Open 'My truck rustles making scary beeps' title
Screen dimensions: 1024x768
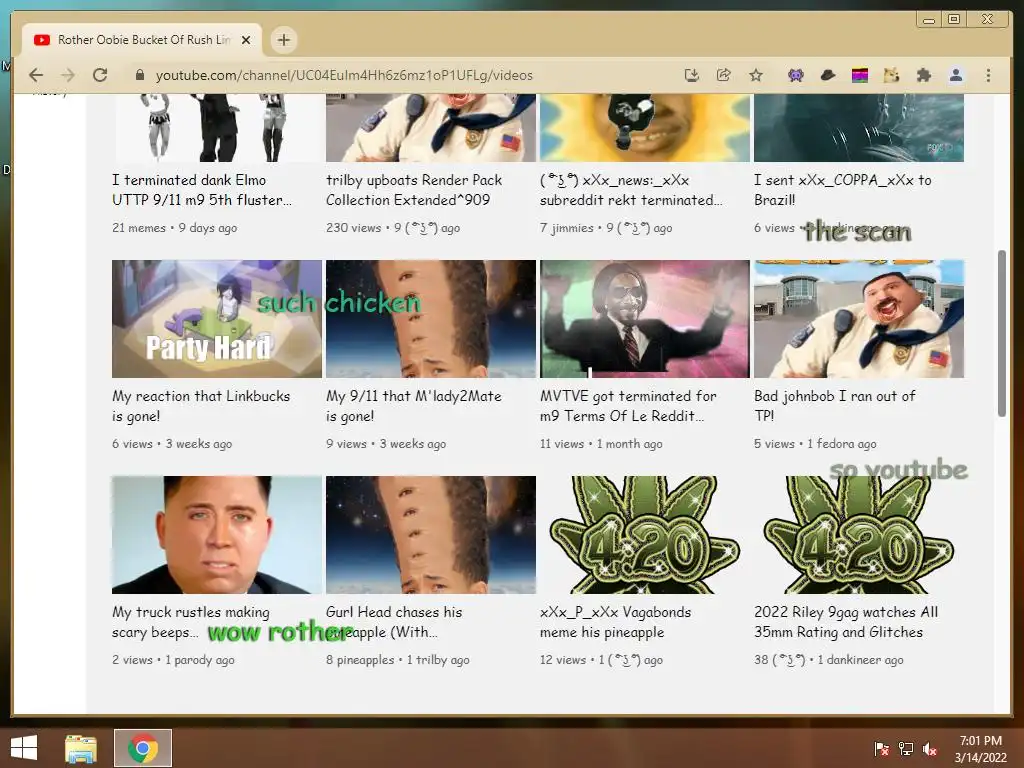tap(191, 622)
